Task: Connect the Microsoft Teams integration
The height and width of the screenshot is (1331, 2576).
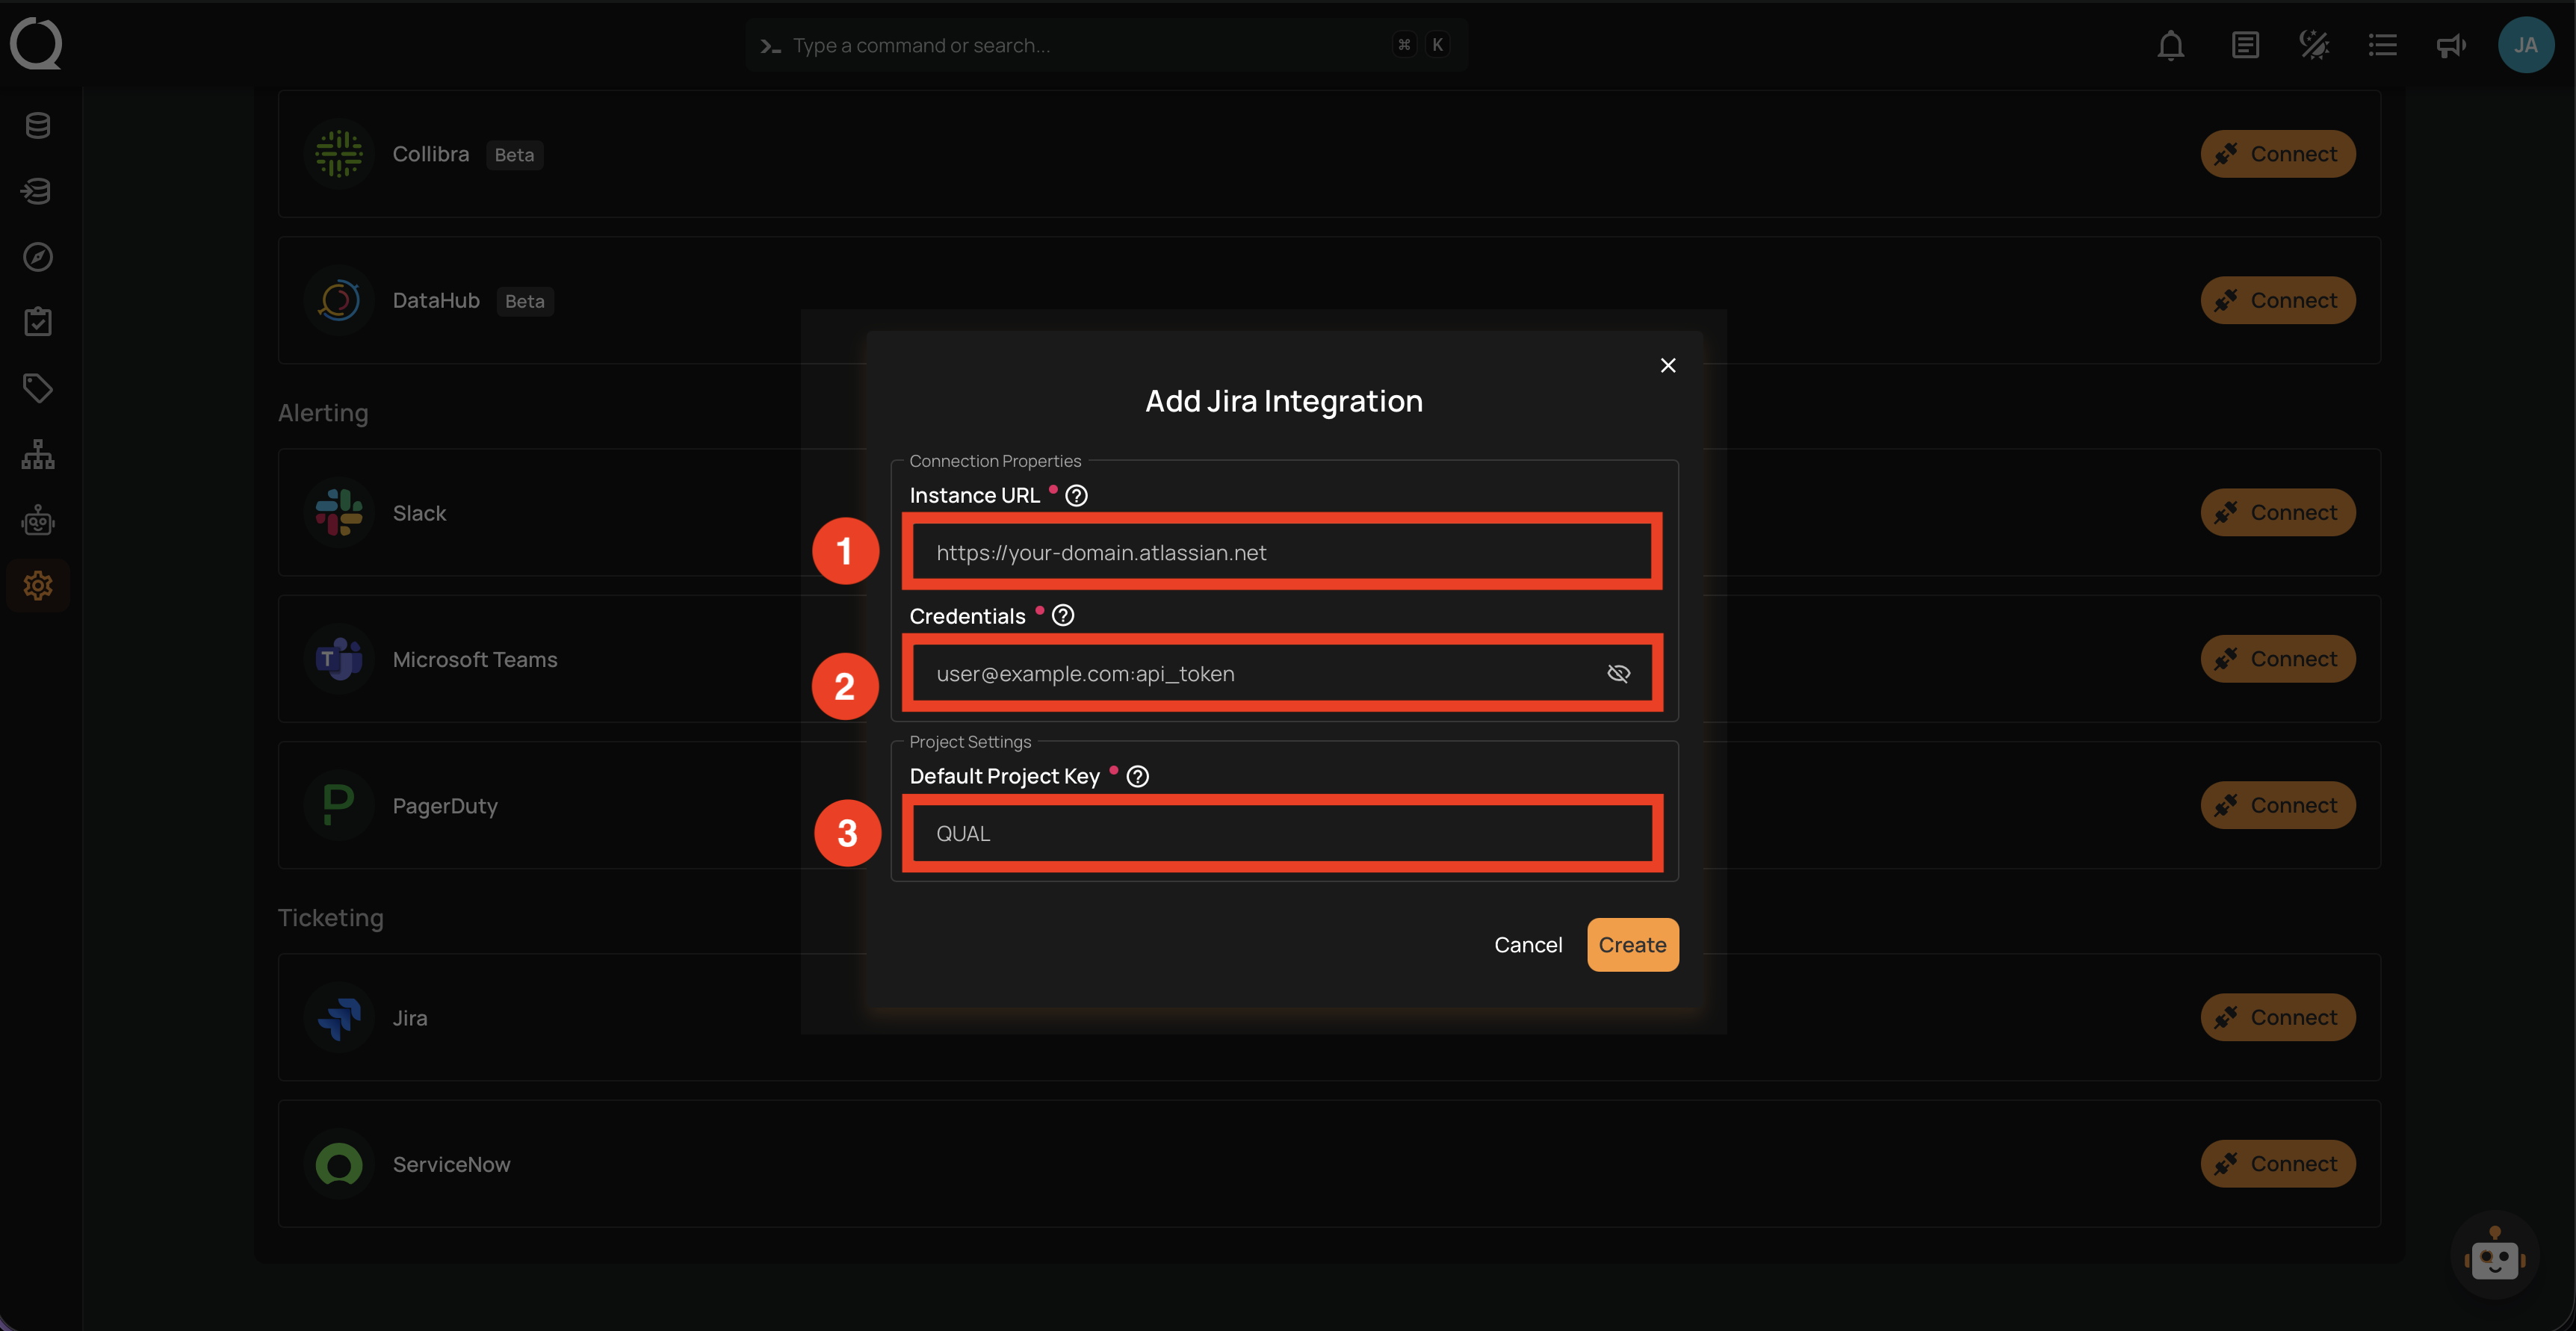Action: (x=2278, y=659)
